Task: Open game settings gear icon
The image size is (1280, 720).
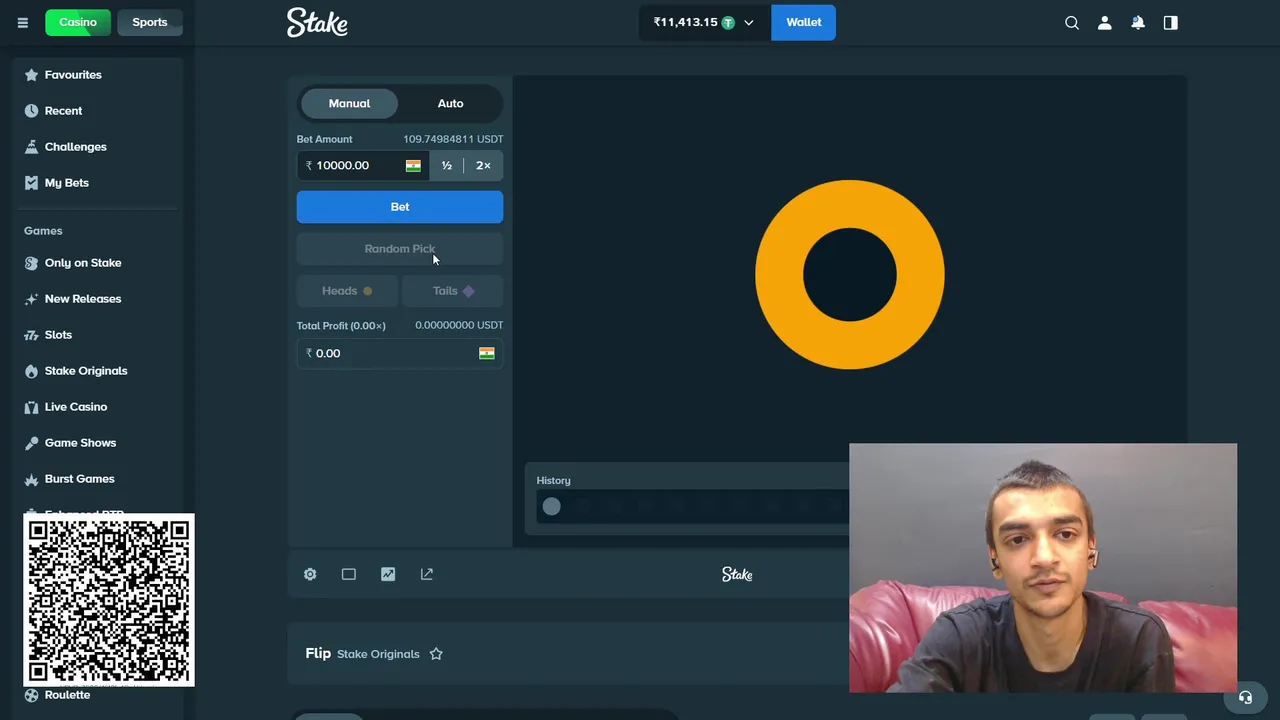Action: [310, 574]
